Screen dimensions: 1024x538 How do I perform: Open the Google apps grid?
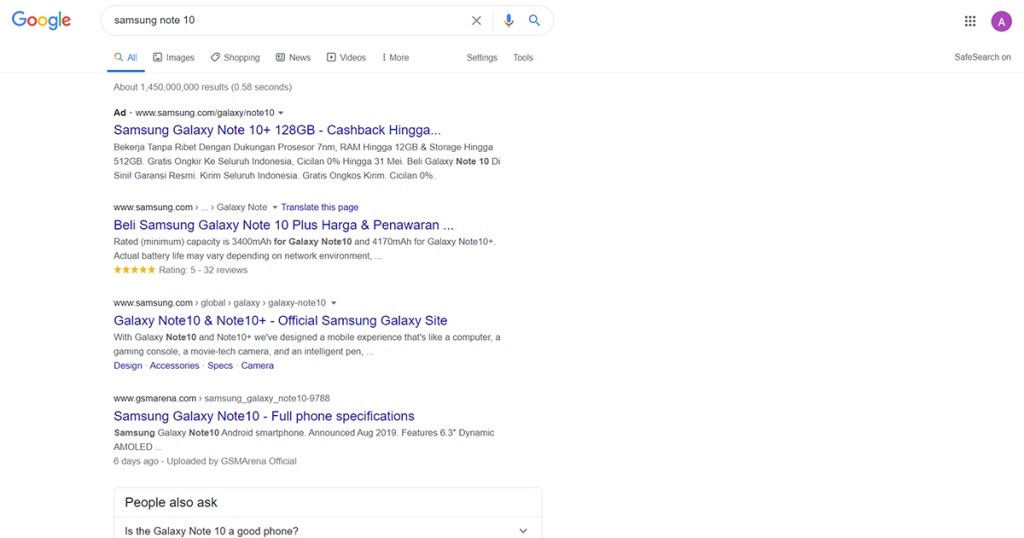point(970,21)
